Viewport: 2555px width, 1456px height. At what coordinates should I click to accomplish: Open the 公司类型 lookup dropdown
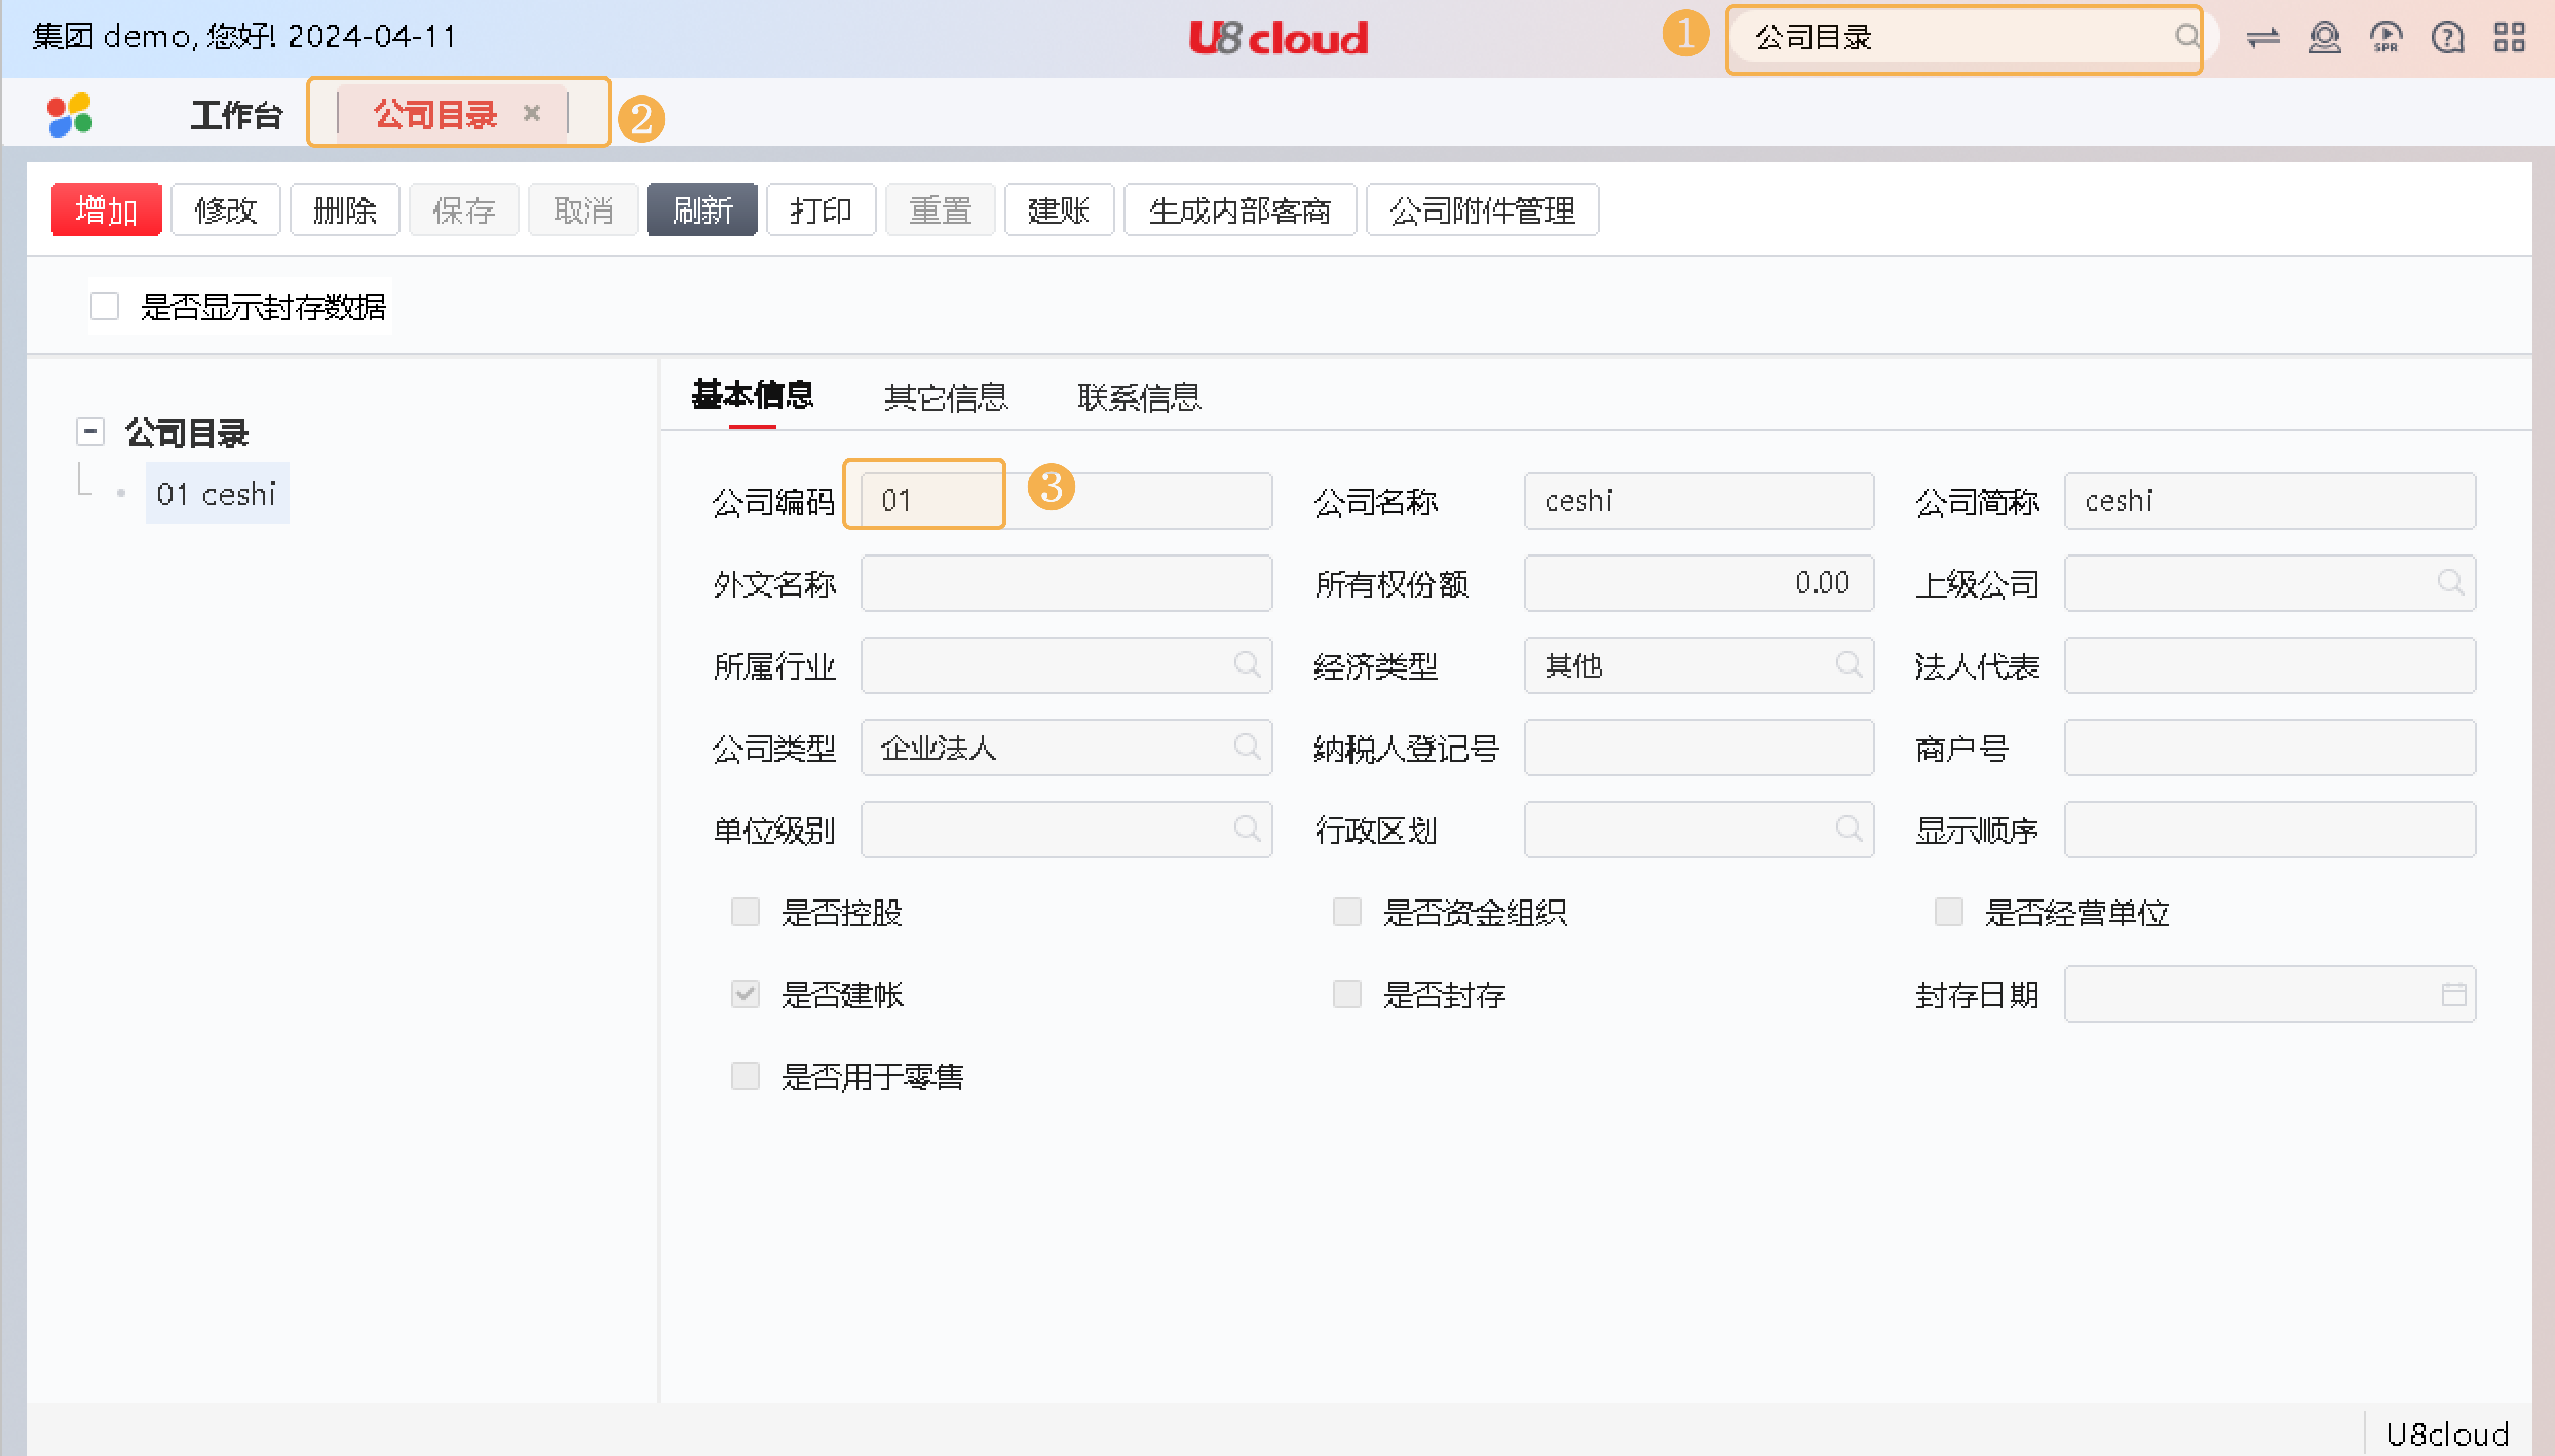coord(1246,747)
